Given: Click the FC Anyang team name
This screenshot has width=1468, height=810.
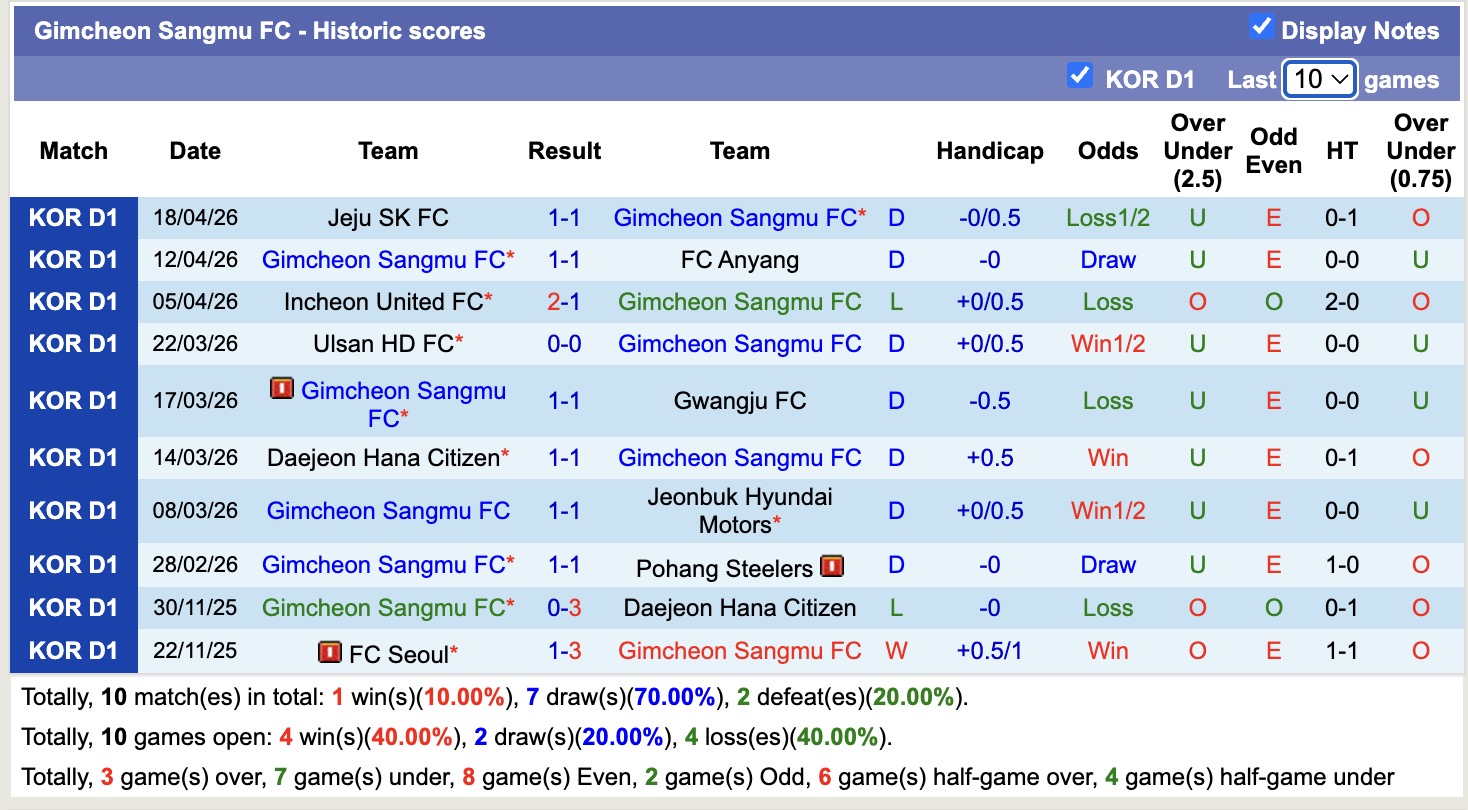Looking at the screenshot, I should tap(740, 259).
